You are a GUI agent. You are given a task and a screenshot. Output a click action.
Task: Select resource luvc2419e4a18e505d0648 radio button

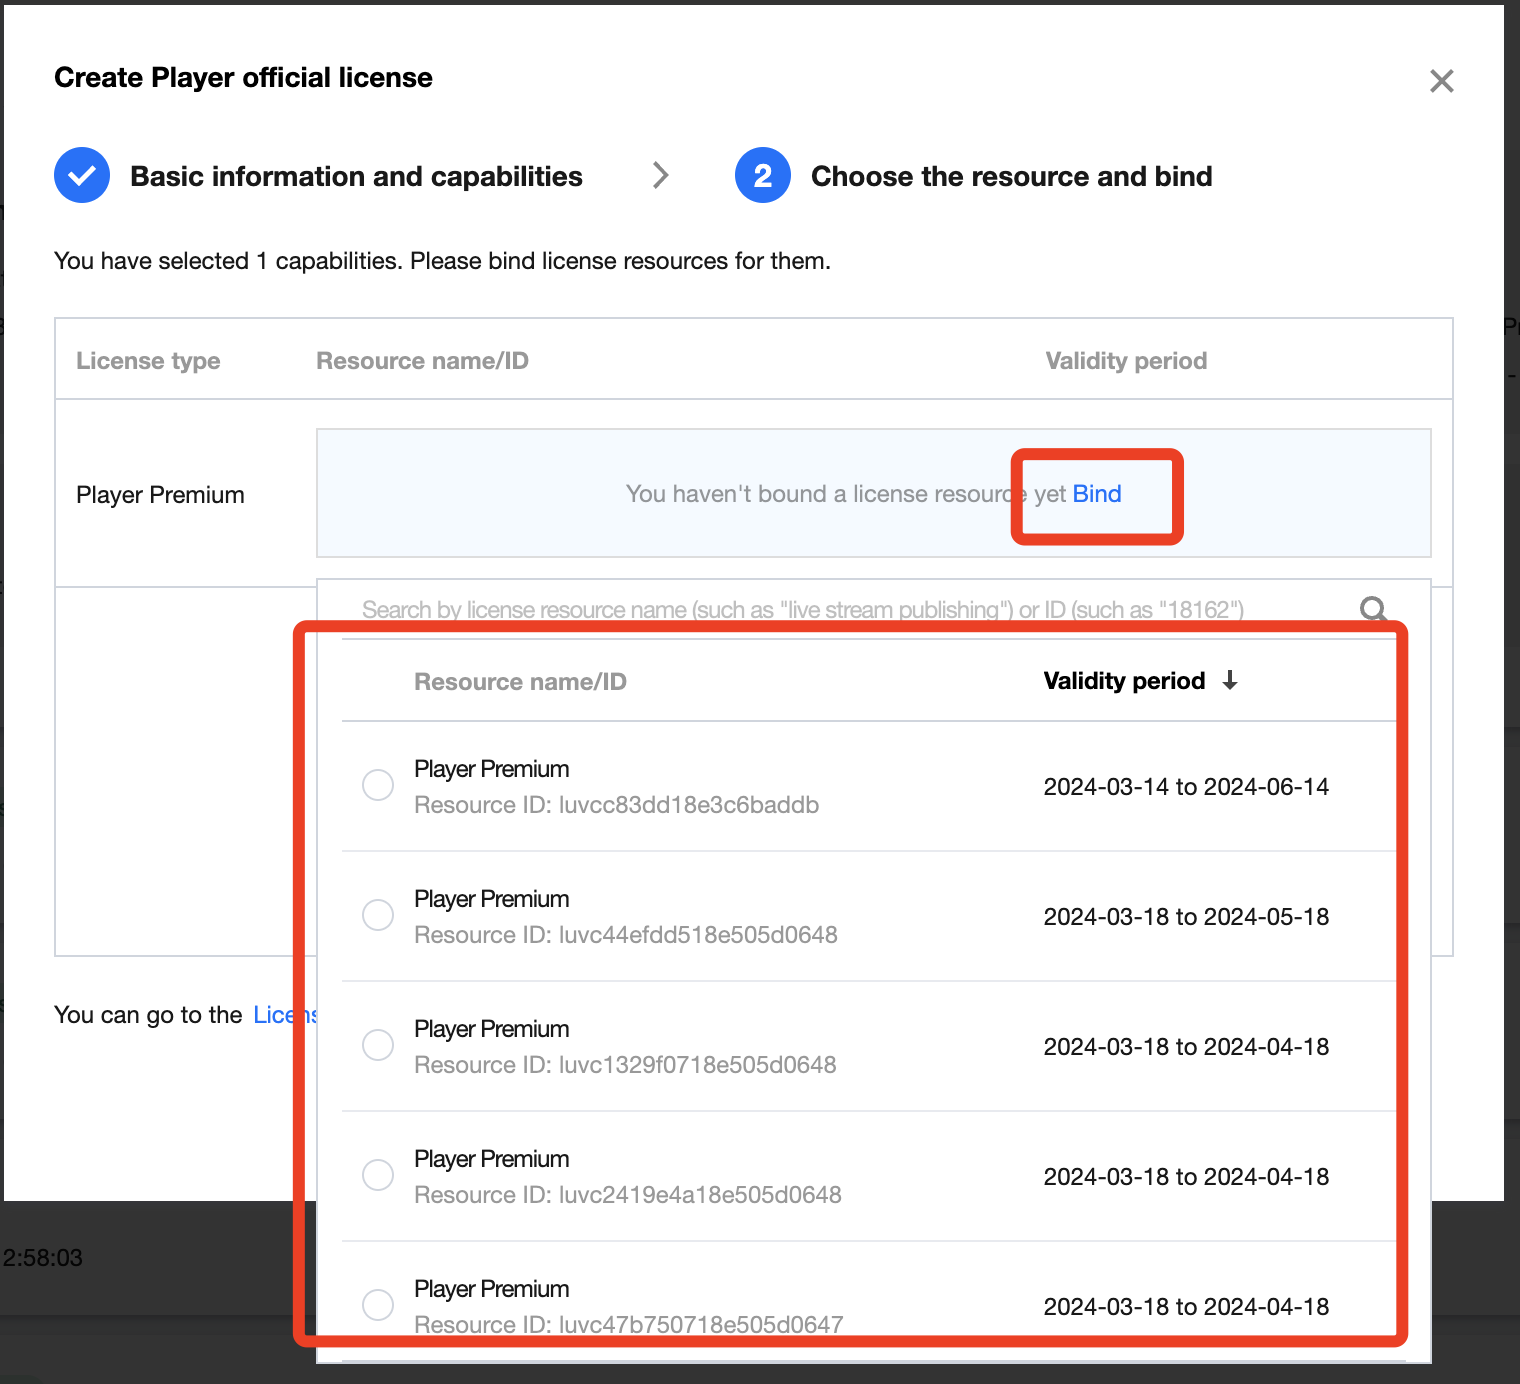(378, 1175)
